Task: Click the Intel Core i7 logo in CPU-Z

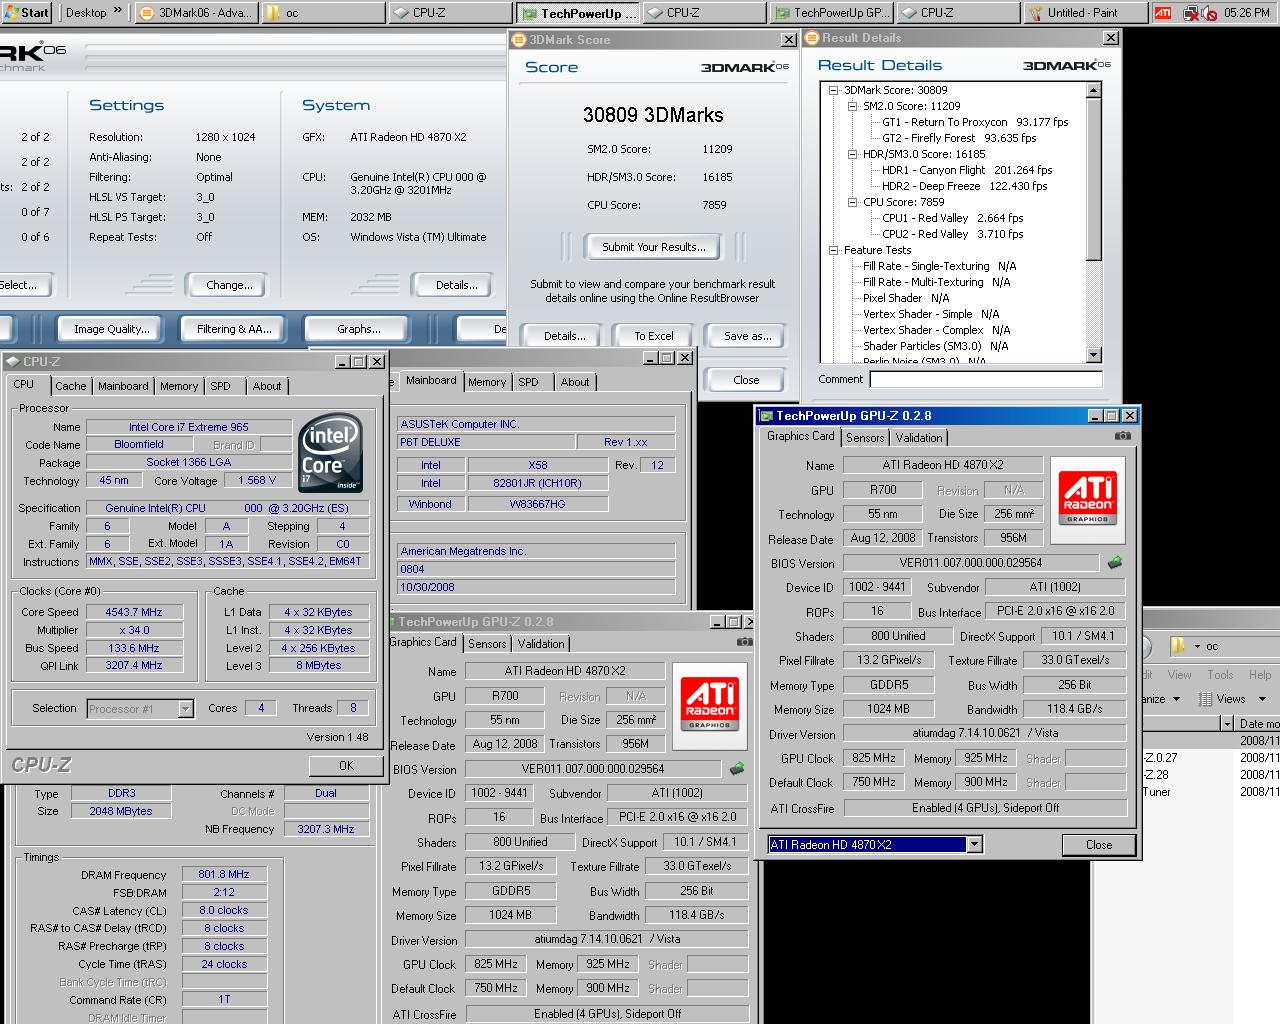Action: (330, 452)
